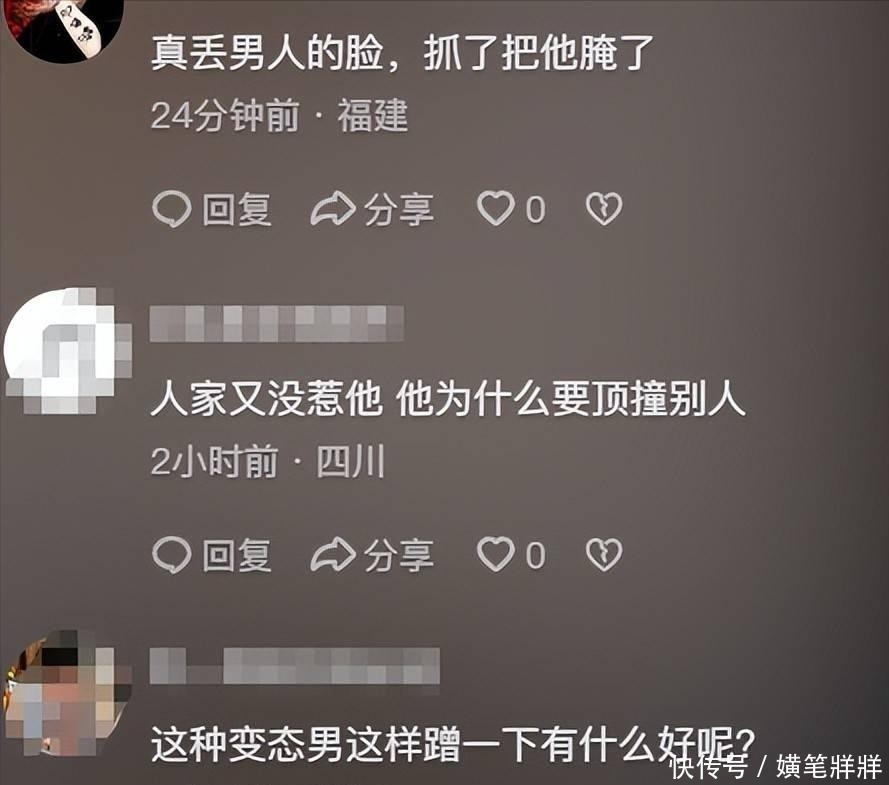Dislike Fujian comment with broken heart icon
Screen dimensions: 889x785
click(604, 209)
